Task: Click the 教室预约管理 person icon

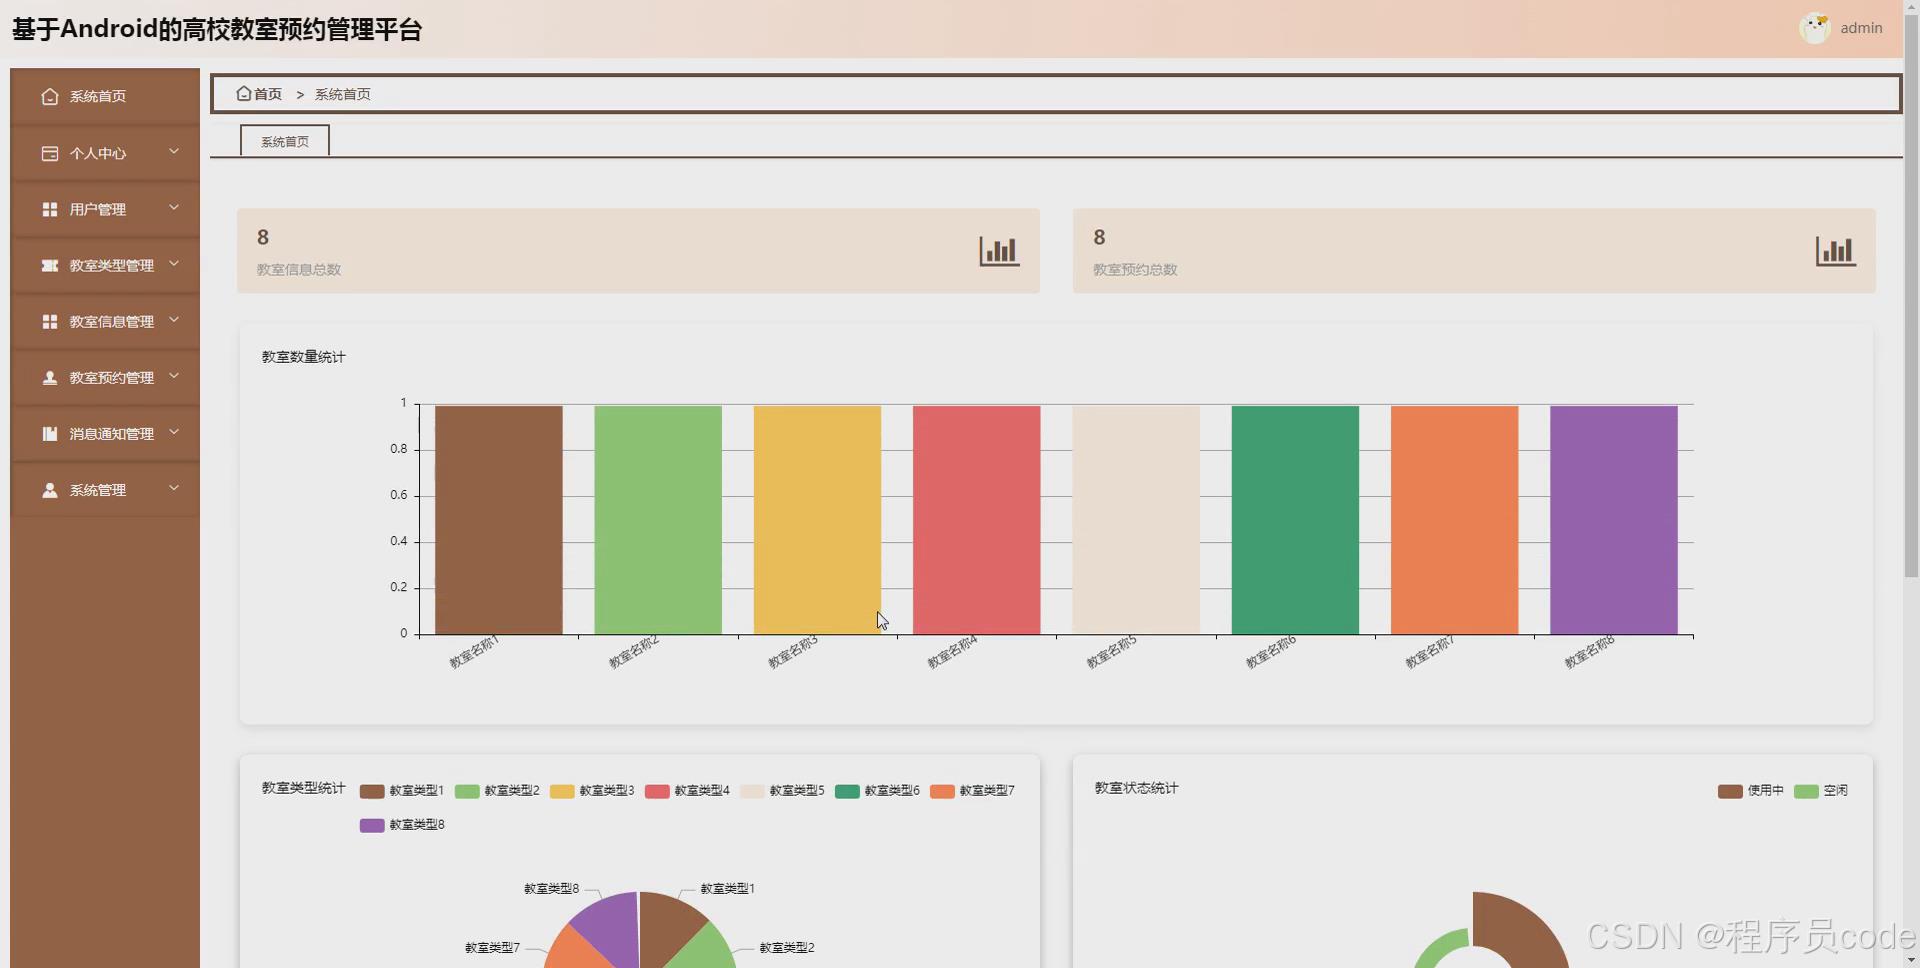Action: click(x=50, y=377)
